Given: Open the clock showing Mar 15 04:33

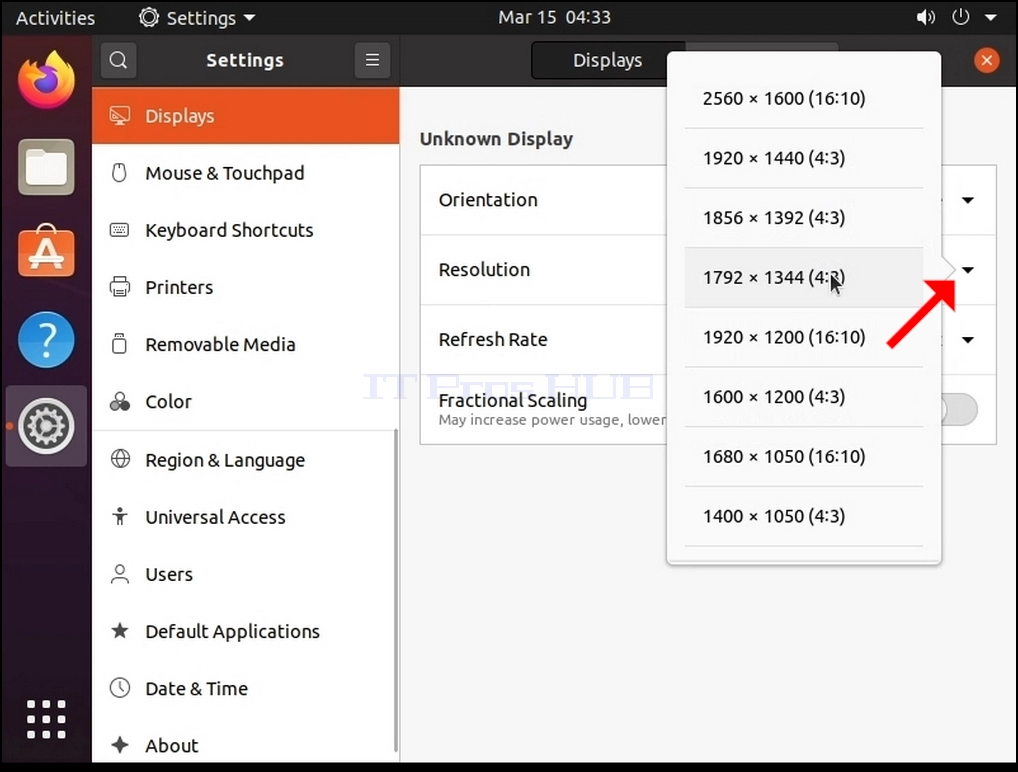Looking at the screenshot, I should pyautogui.click(x=554, y=17).
